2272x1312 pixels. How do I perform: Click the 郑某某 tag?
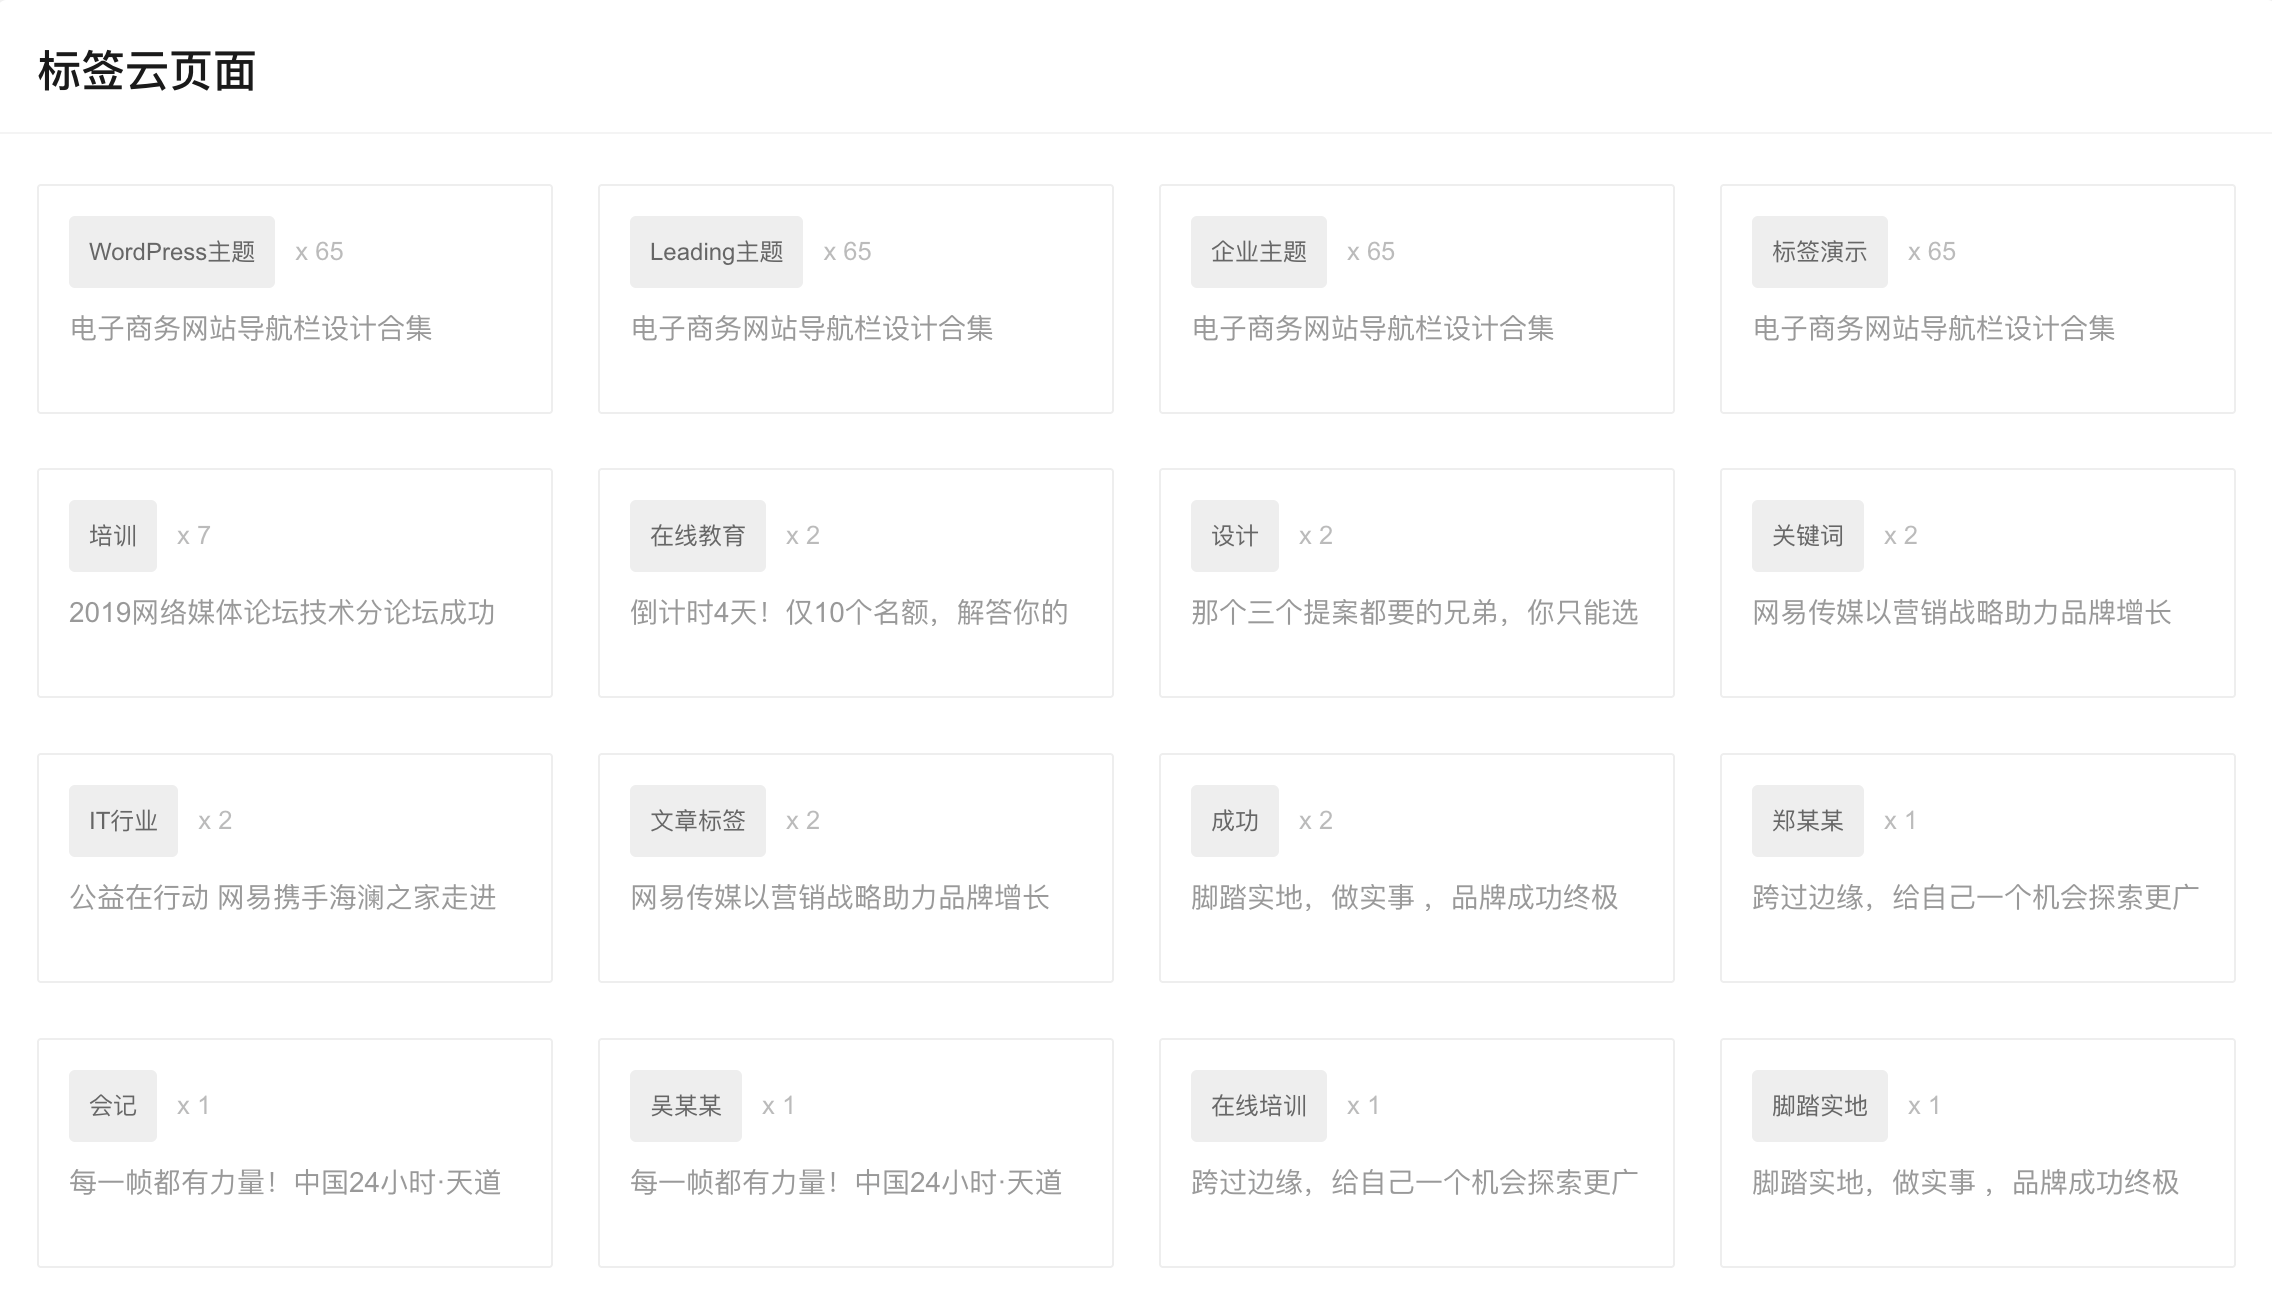click(x=1807, y=819)
